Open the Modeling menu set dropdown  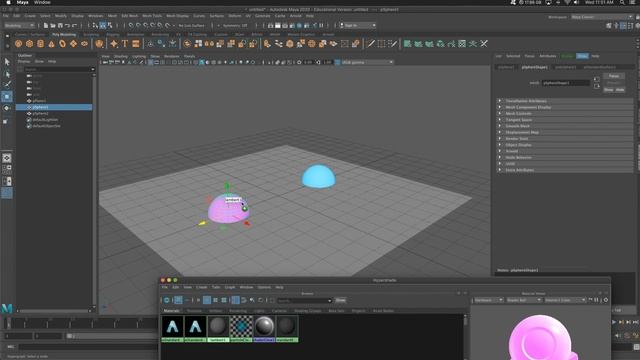coord(19,25)
